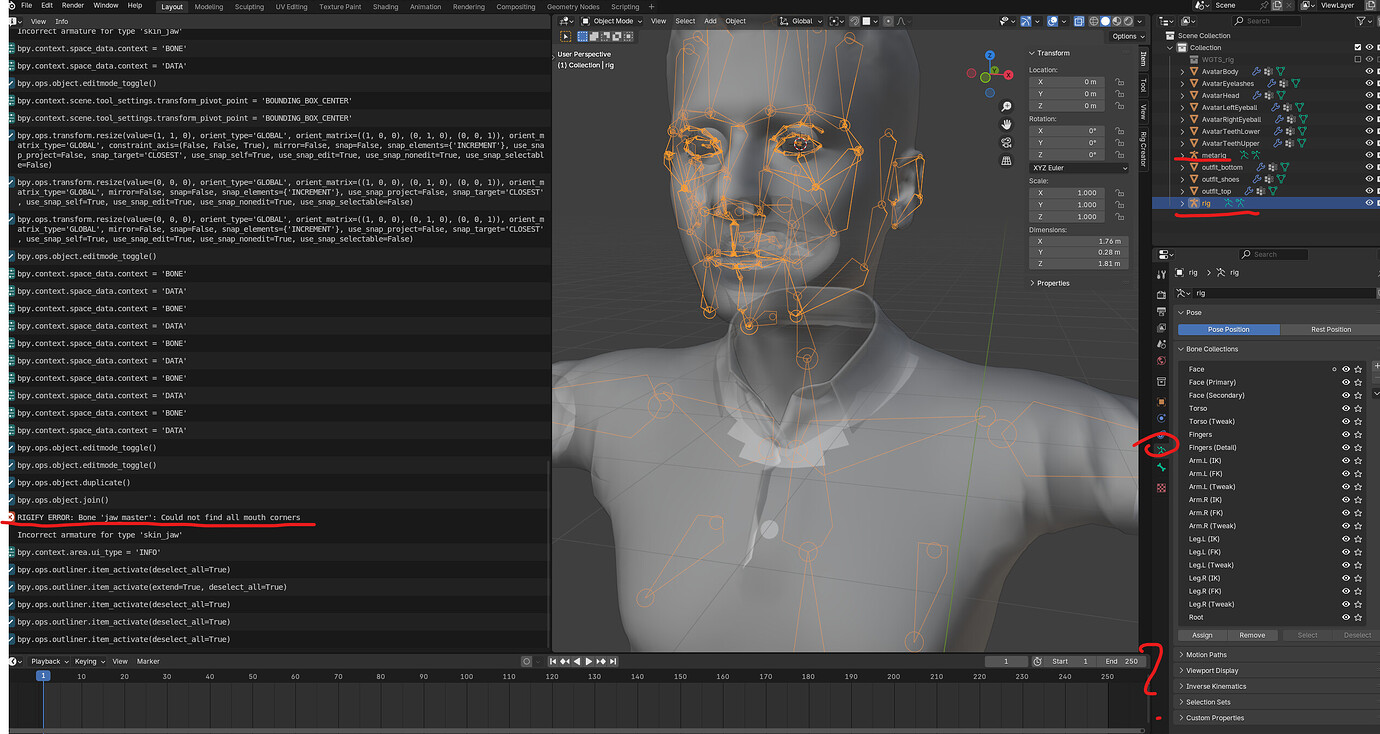Switch perspective/orthographic grid icon in viewport
Screen dimensions: 1380x734
click(x=1007, y=160)
